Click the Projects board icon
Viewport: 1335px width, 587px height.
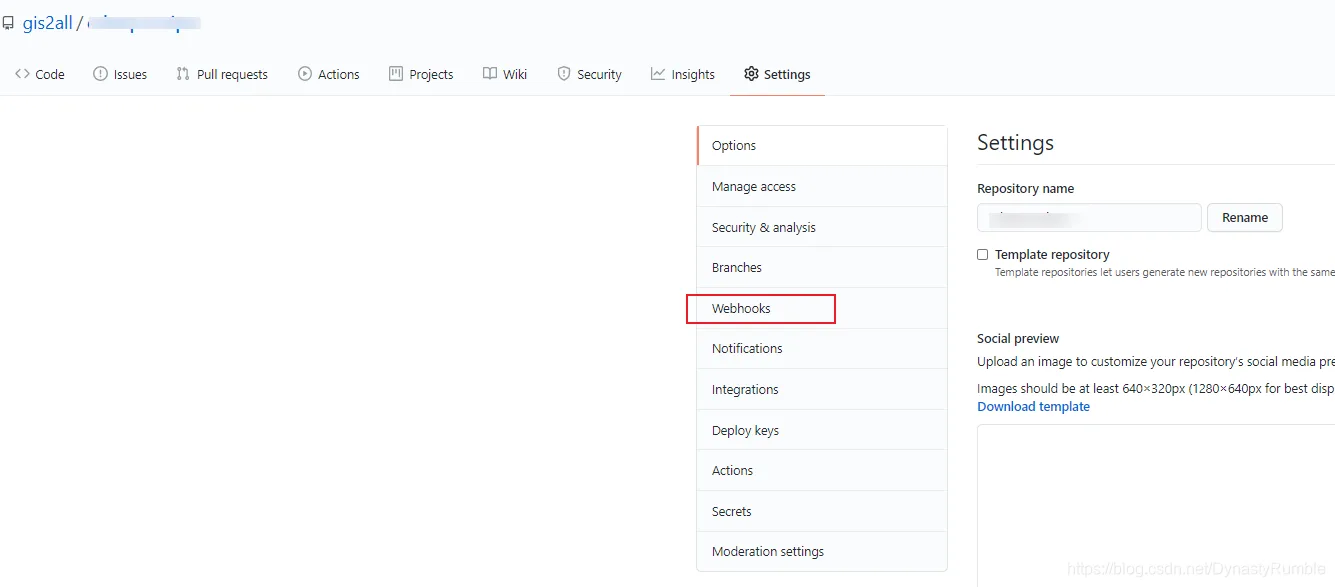tap(396, 74)
